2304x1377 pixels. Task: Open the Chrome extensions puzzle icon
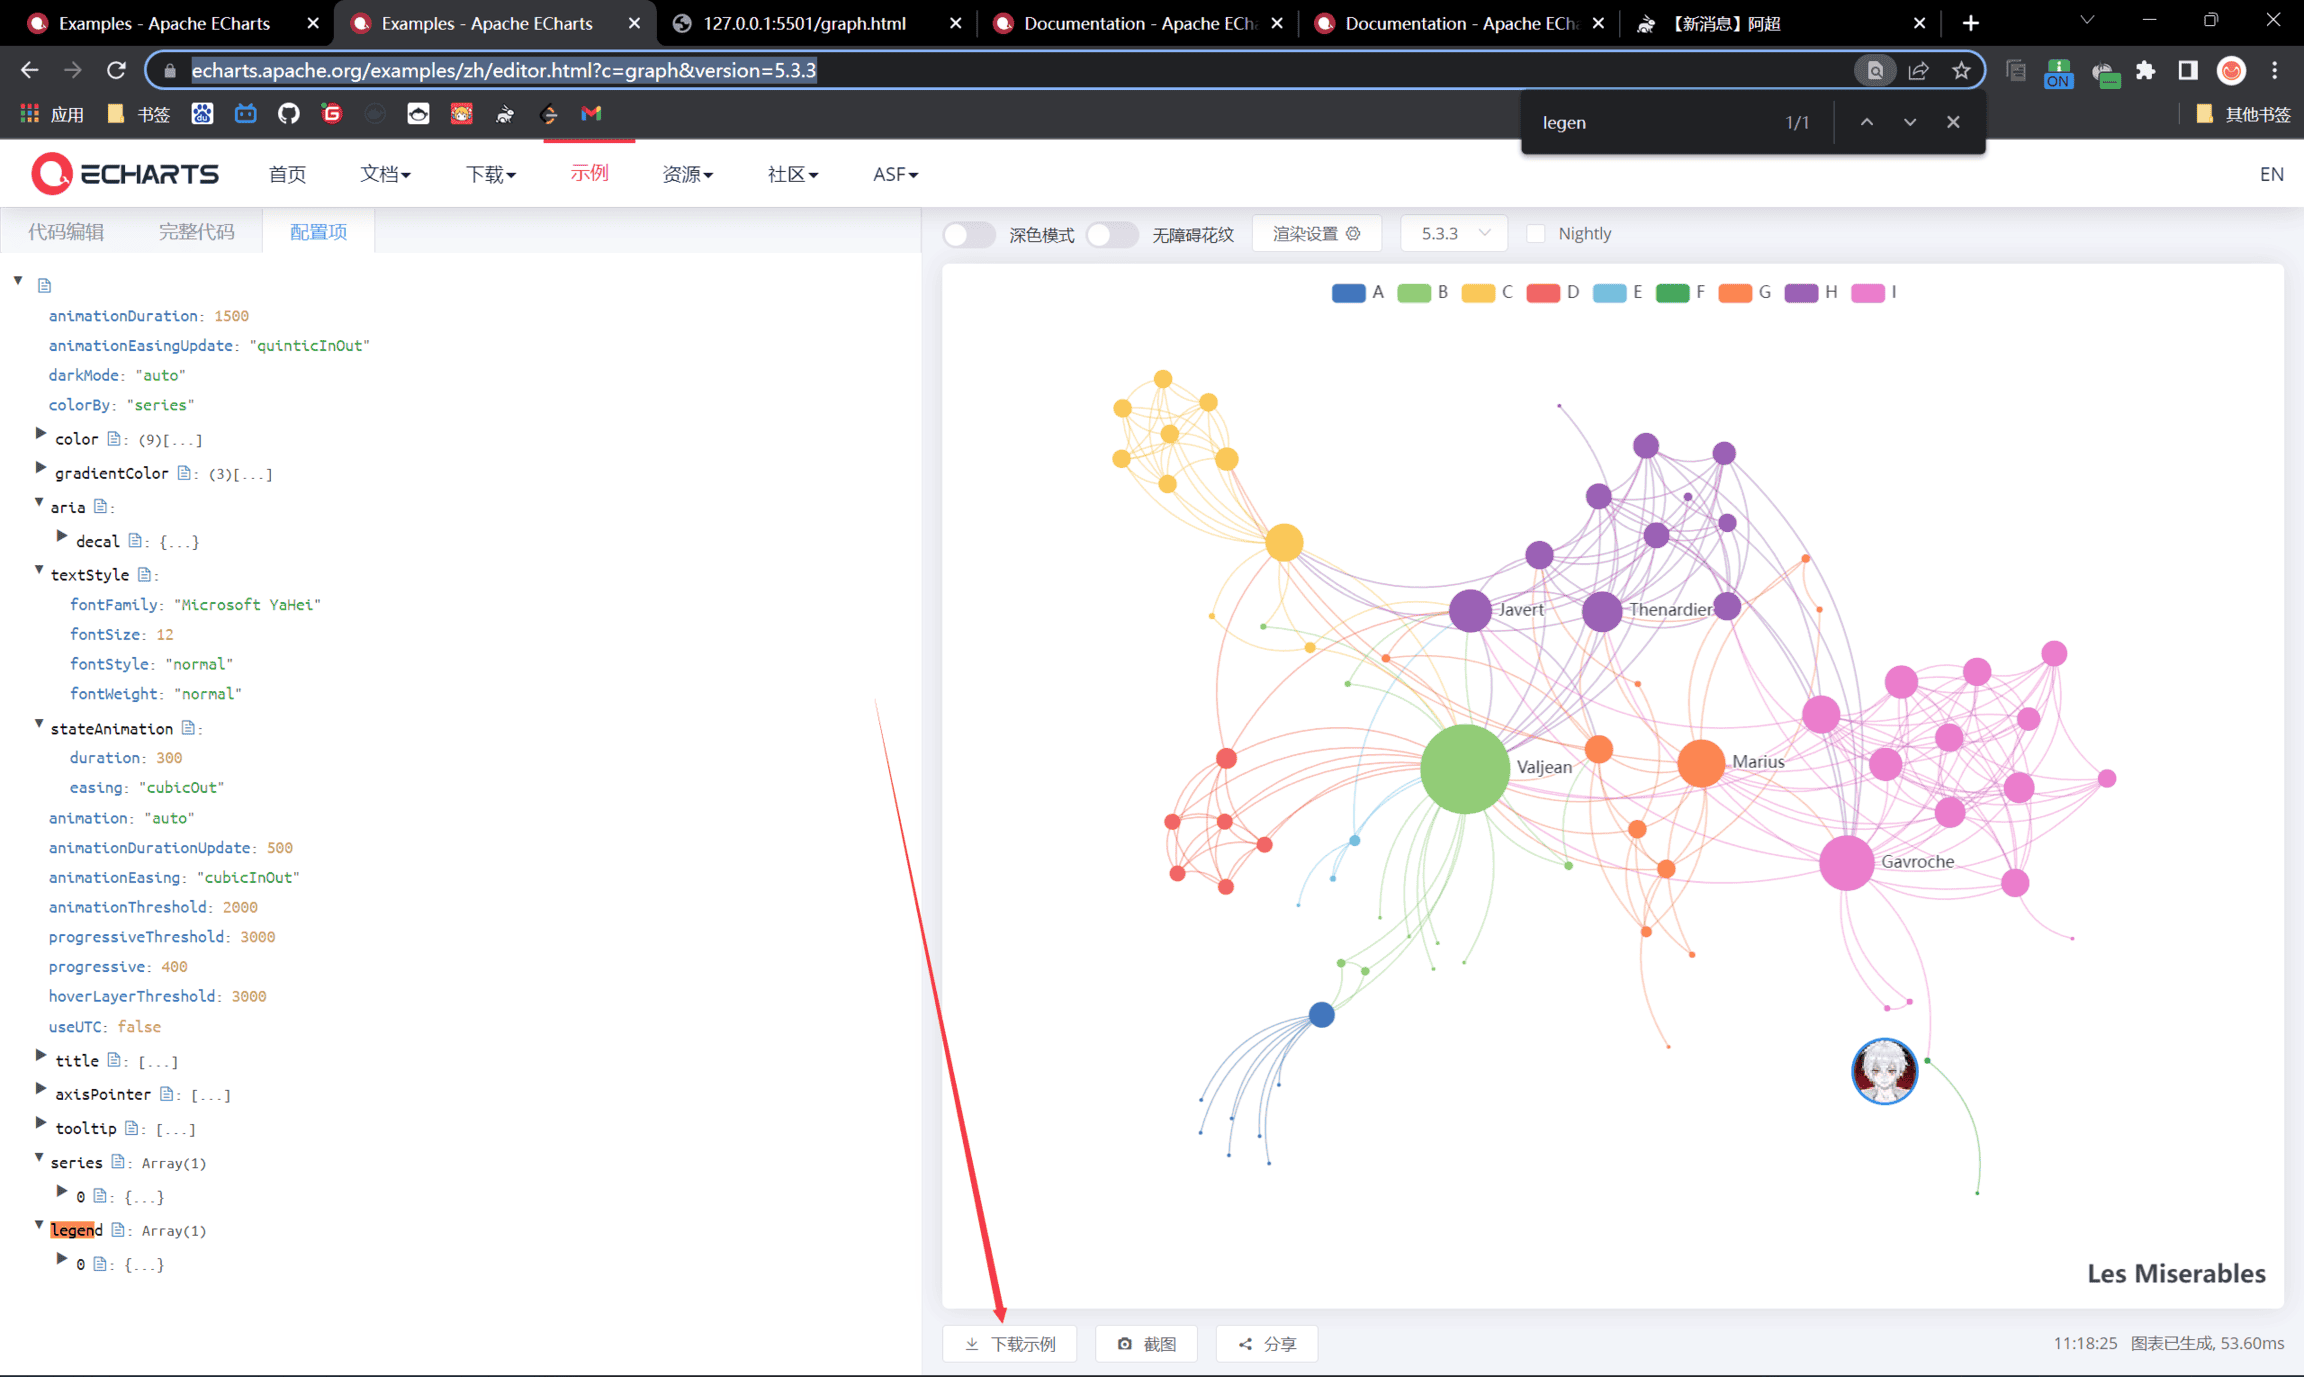click(2146, 70)
